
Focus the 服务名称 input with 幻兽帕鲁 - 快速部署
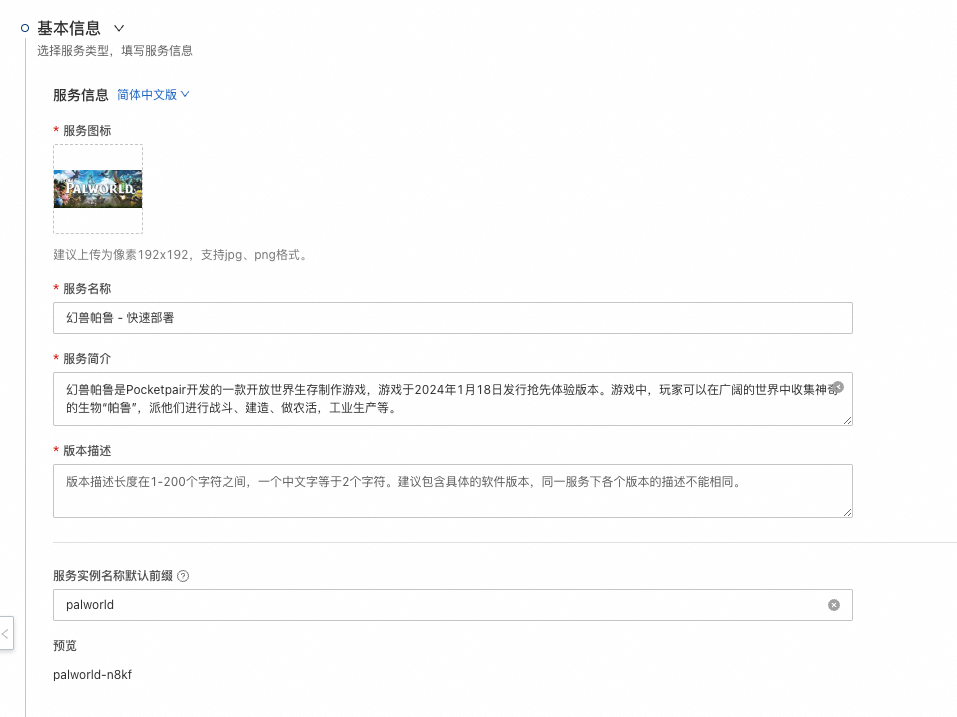(452, 318)
